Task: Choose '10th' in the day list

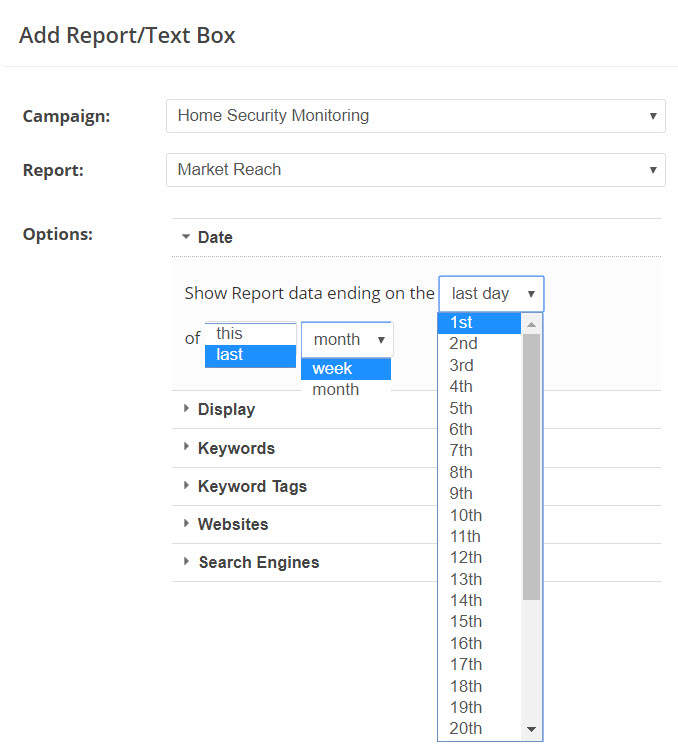Action: [x=480, y=515]
